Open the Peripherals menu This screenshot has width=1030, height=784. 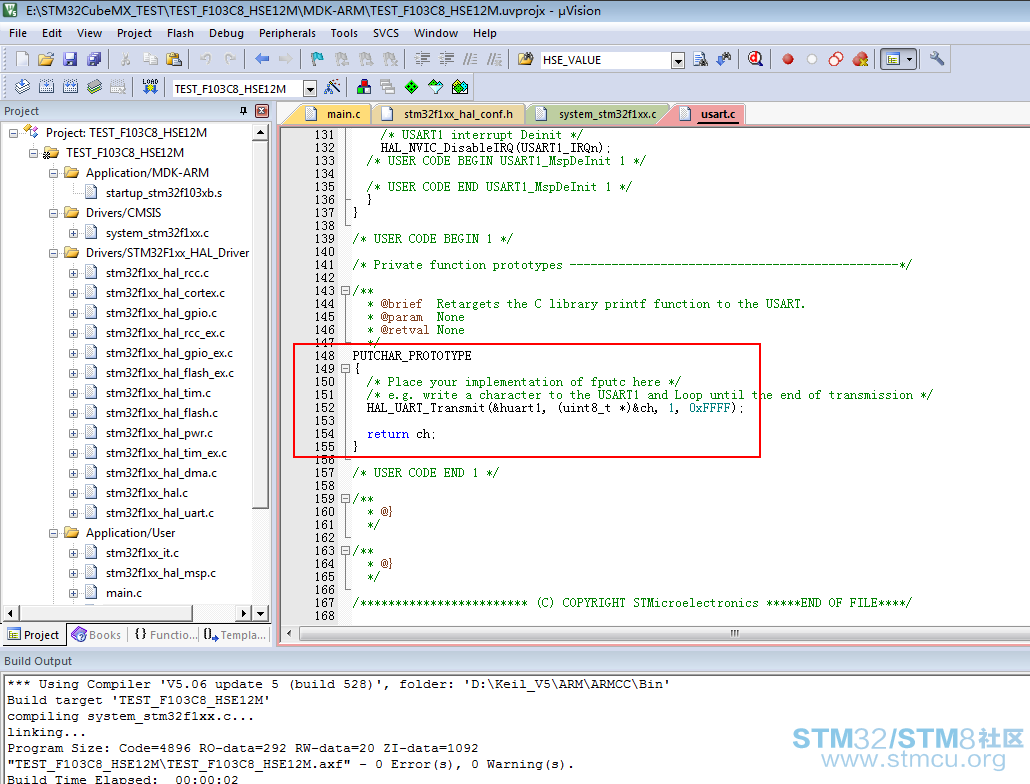point(287,33)
